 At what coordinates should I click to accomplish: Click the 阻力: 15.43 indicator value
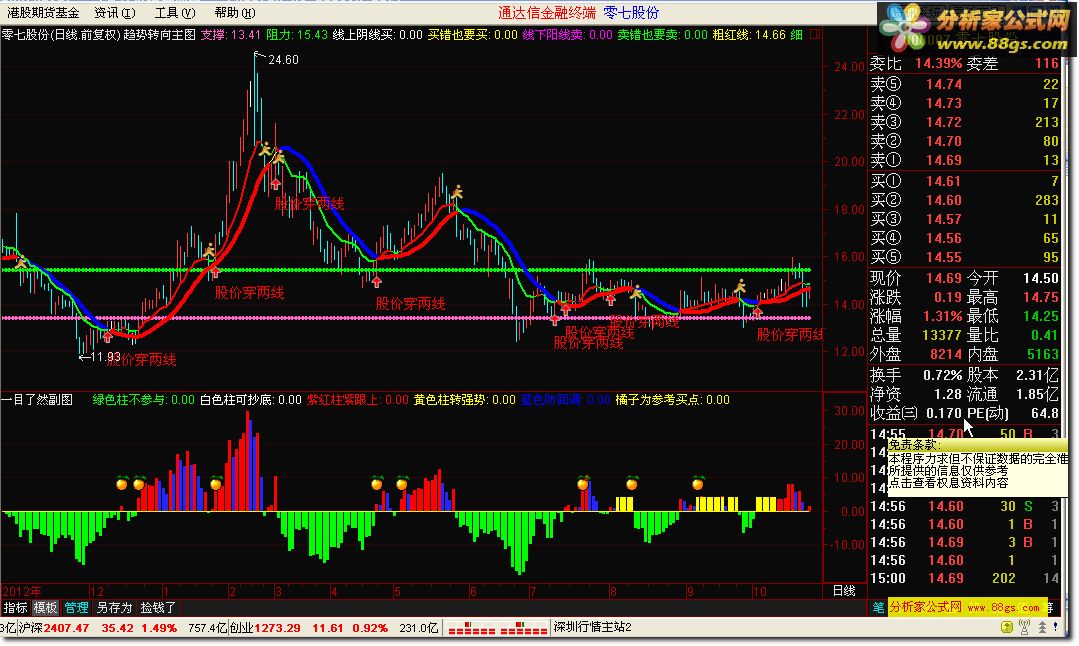pos(297,34)
